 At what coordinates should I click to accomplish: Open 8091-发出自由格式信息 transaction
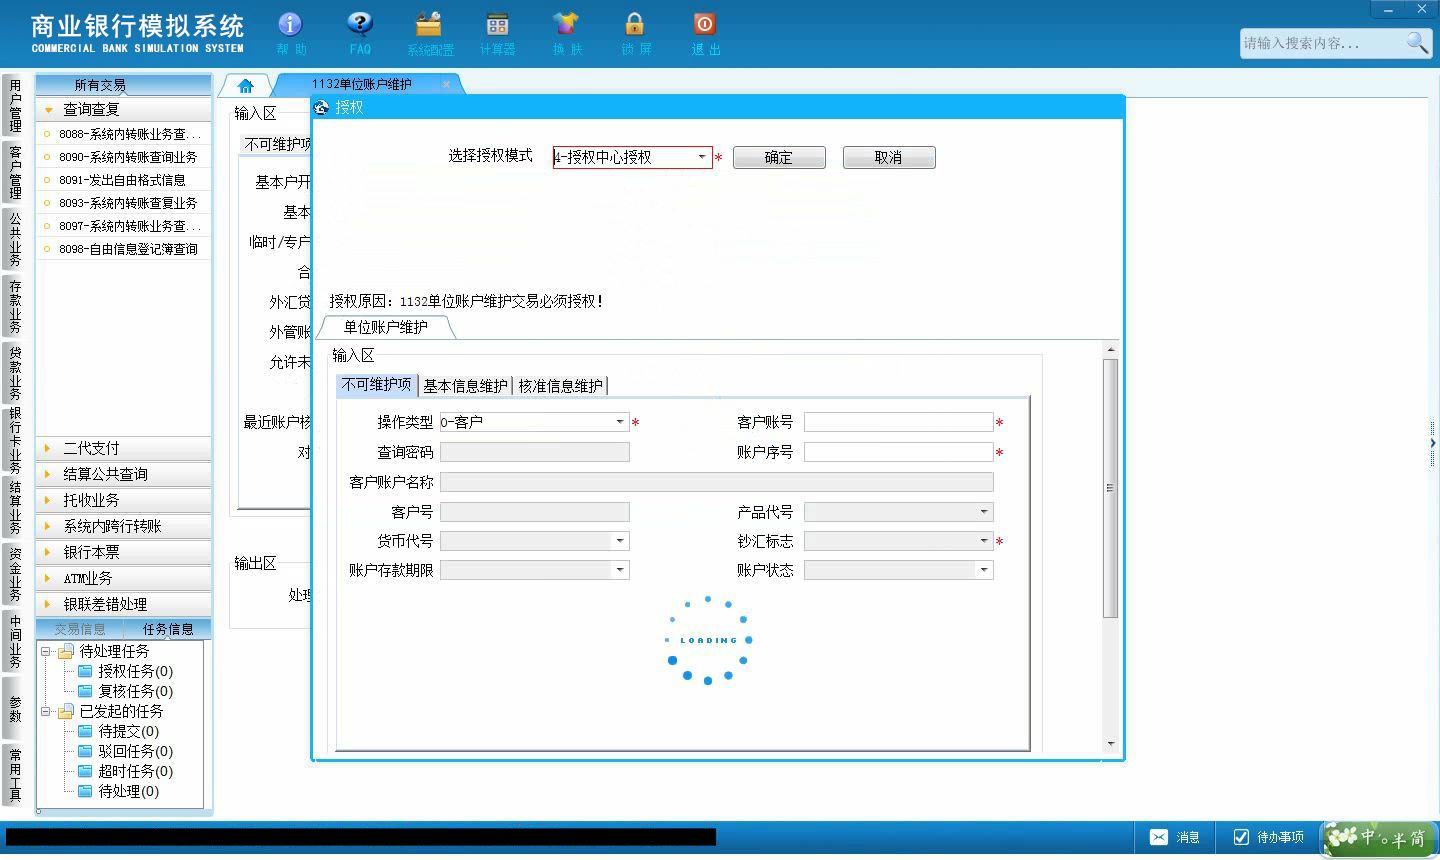tap(124, 180)
